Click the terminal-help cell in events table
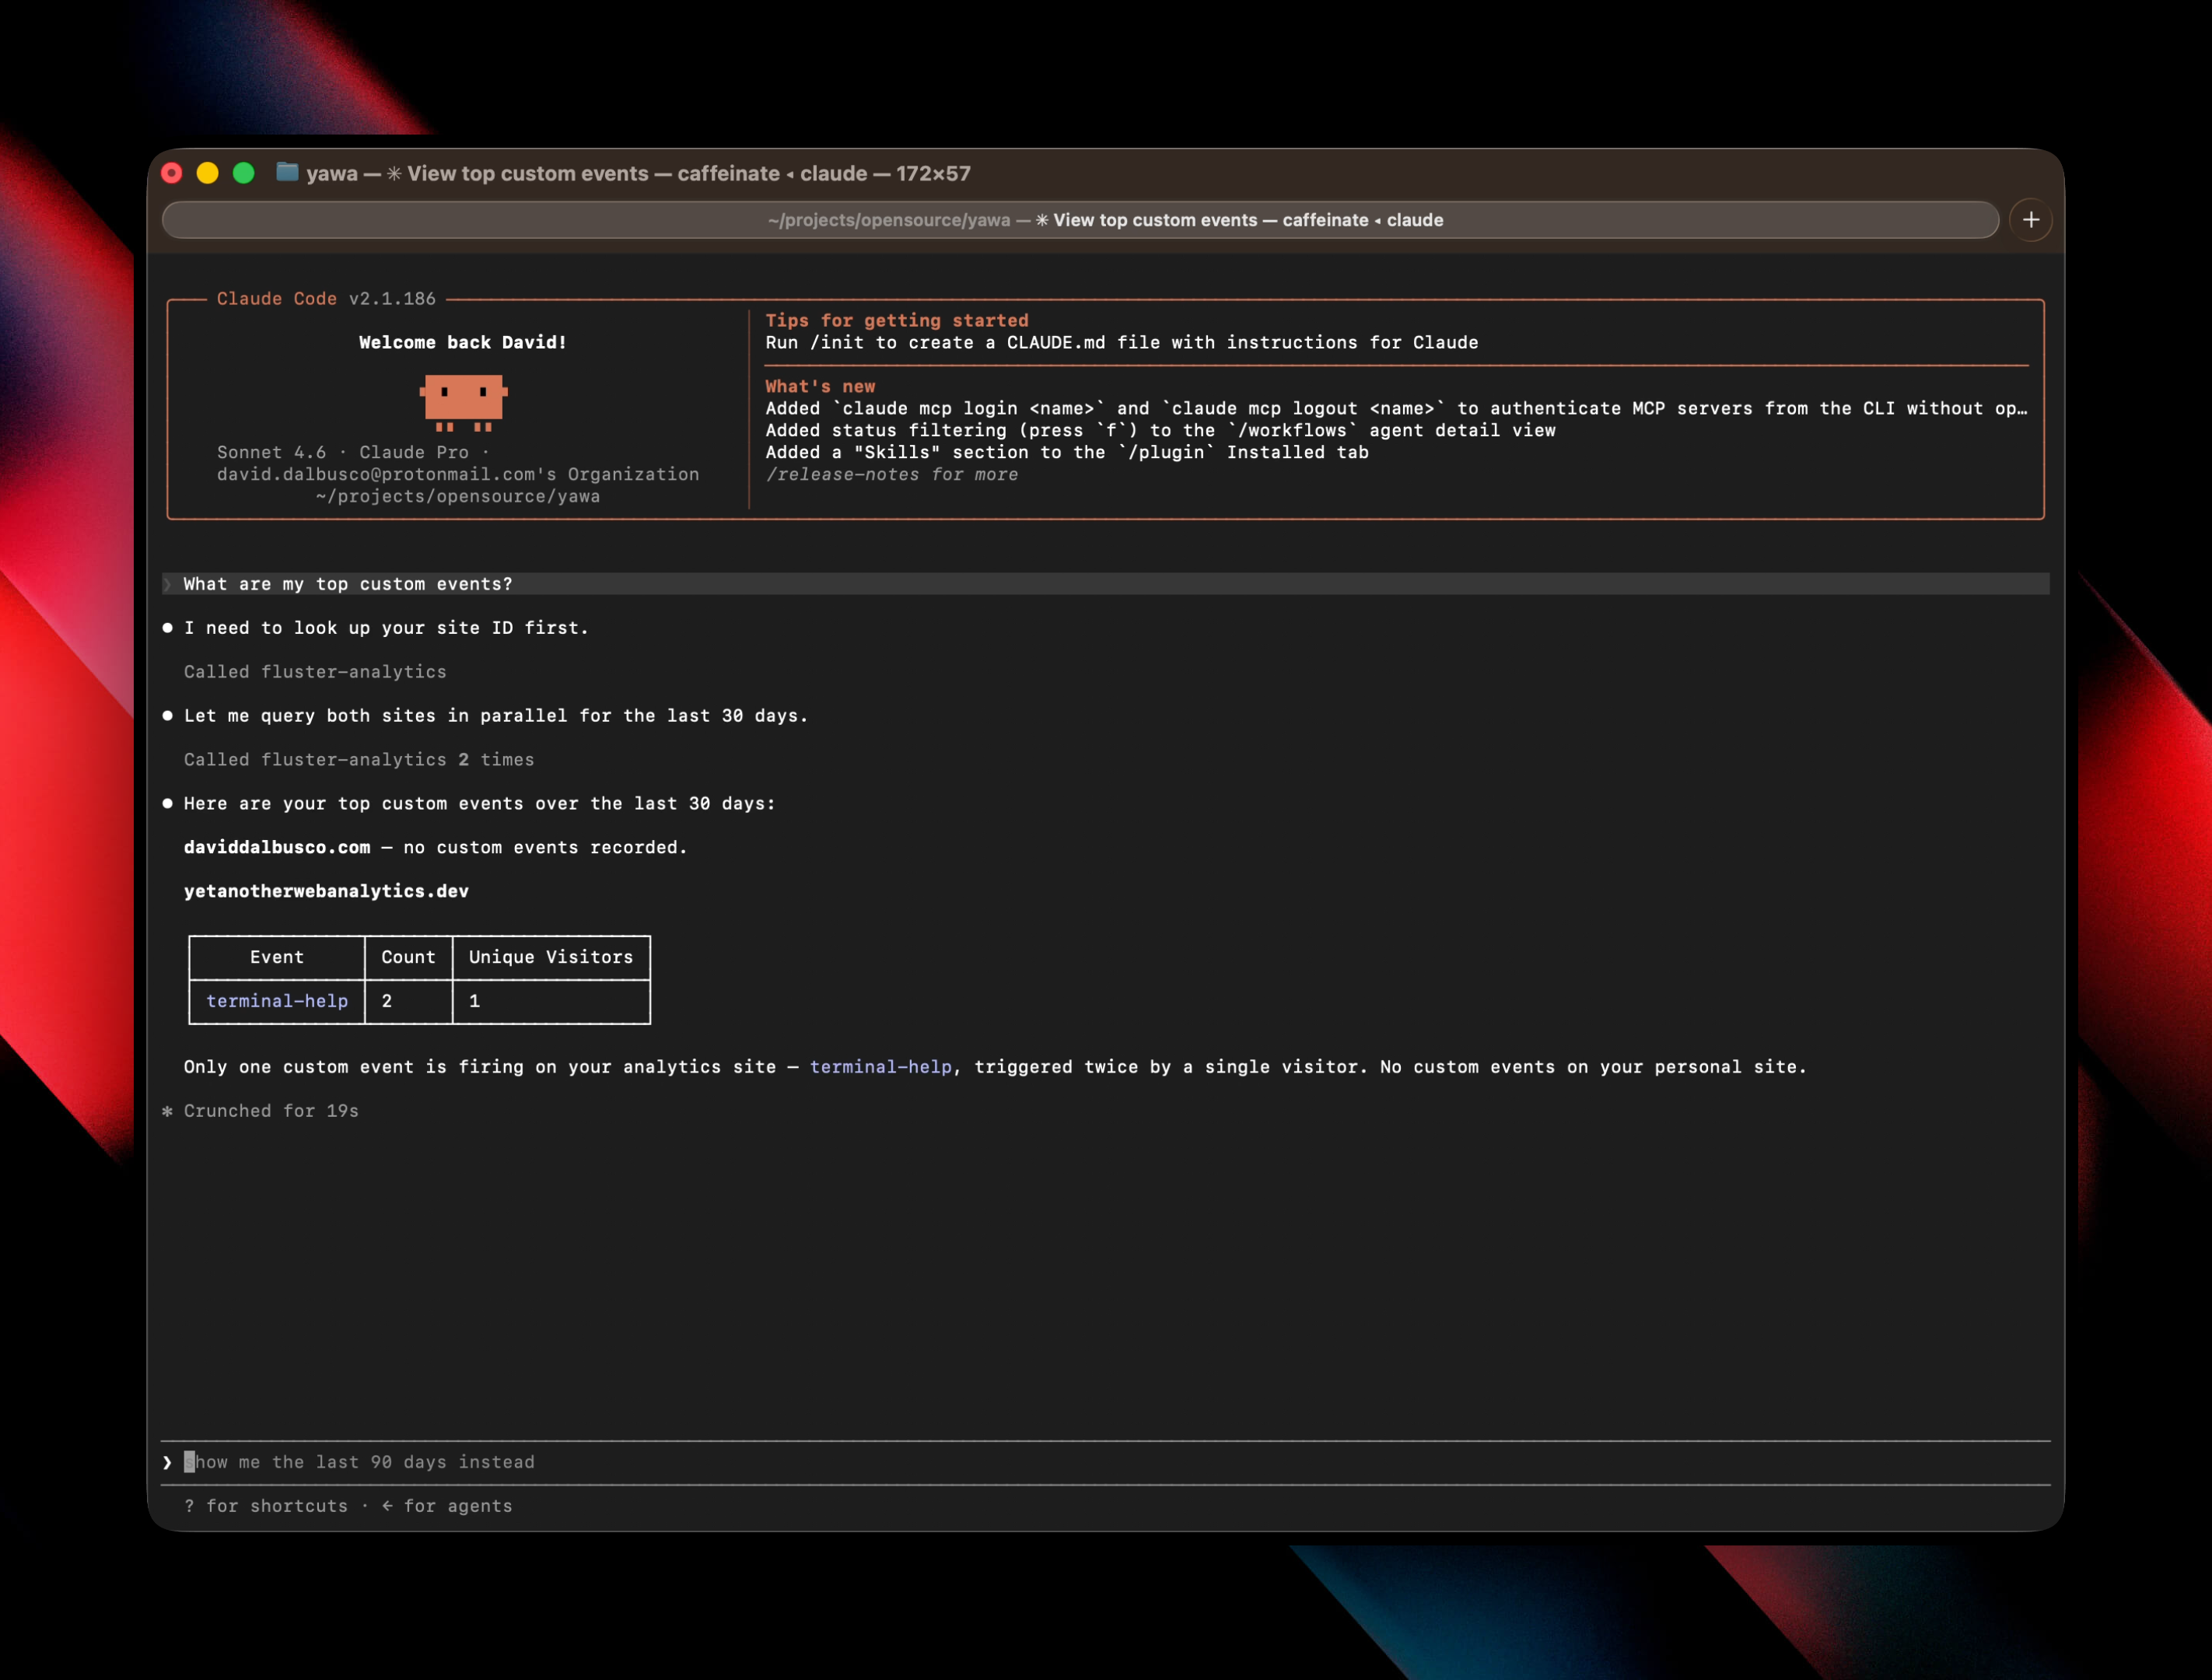Viewport: 2212px width, 1680px height. pyautogui.click(x=277, y=1001)
